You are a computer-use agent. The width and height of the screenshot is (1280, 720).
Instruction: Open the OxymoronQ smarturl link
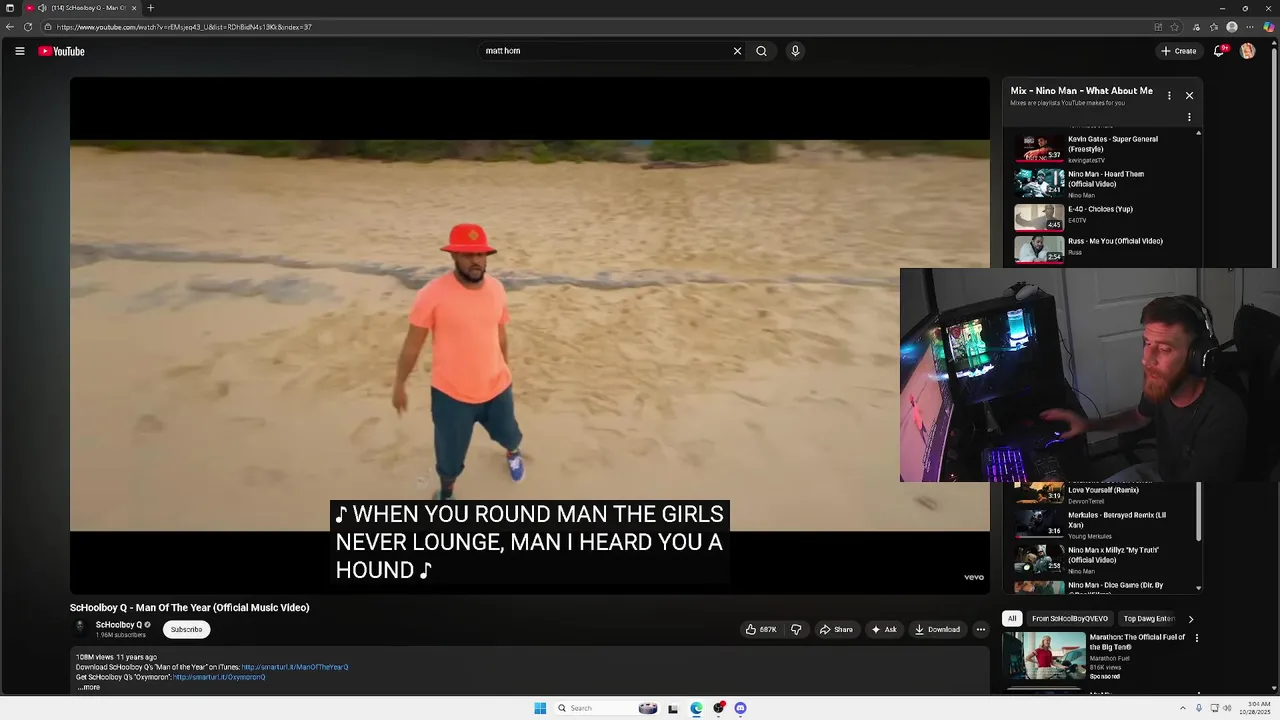pyautogui.click(x=219, y=677)
